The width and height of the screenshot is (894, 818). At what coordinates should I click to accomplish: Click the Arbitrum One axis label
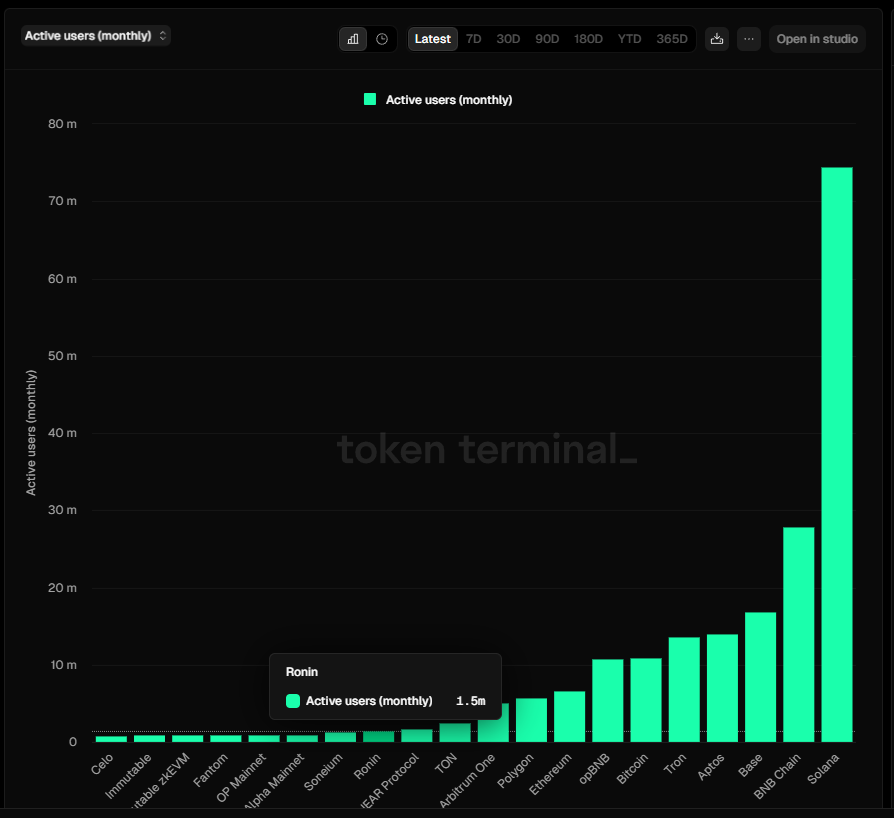[x=466, y=780]
